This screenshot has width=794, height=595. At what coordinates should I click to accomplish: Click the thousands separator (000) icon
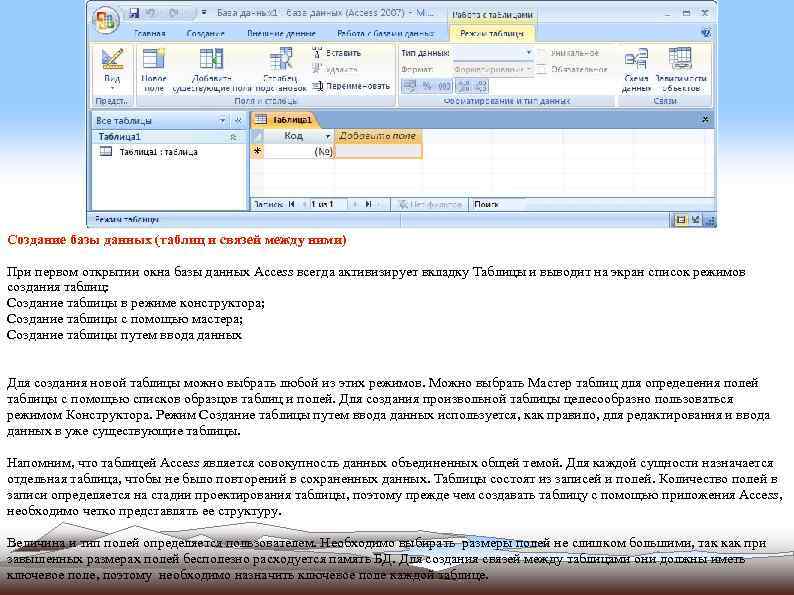(445, 86)
